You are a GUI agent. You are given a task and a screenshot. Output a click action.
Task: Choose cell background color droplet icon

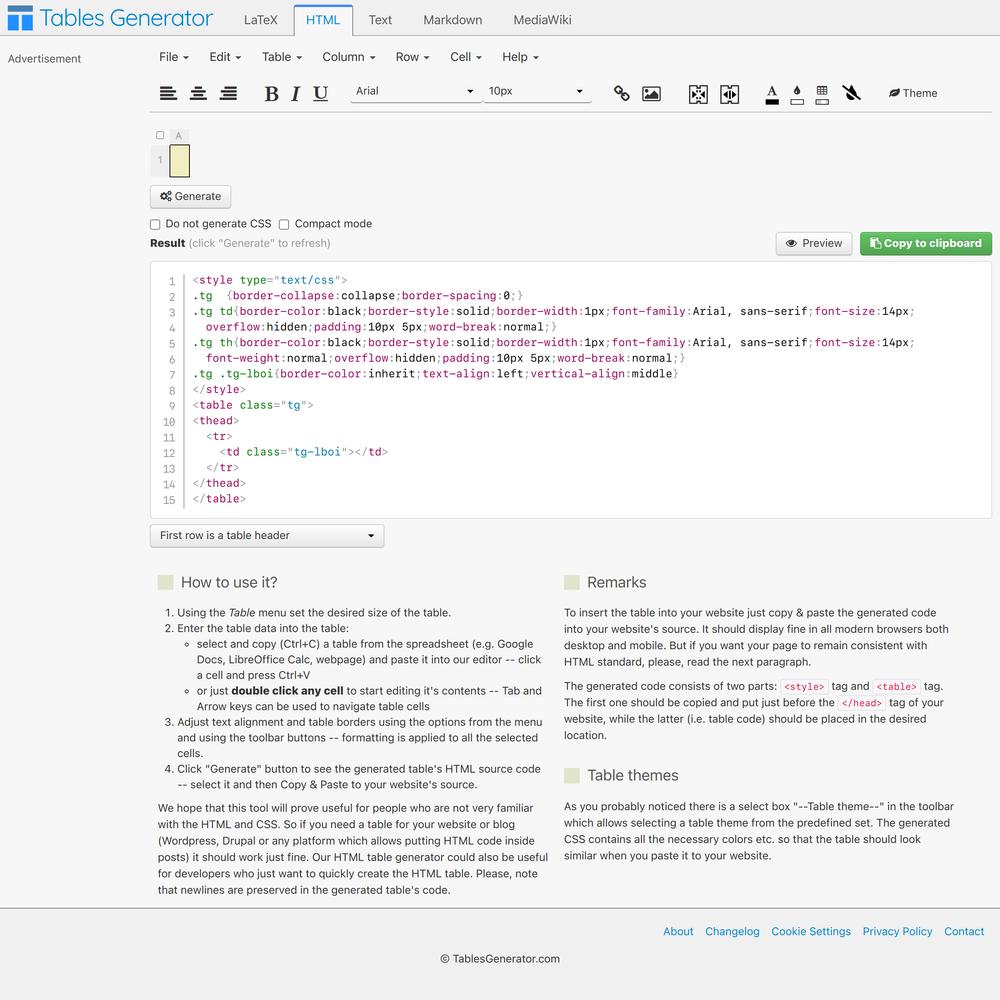(797, 94)
